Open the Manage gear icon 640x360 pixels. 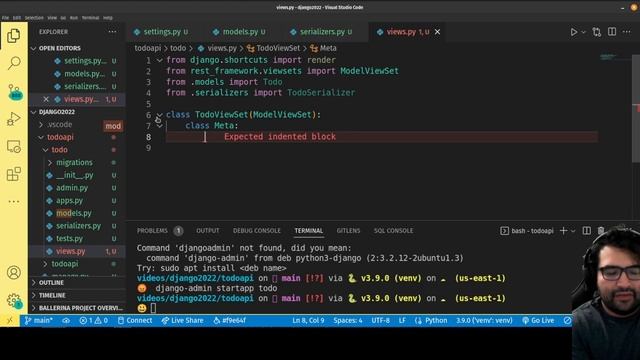[14, 301]
